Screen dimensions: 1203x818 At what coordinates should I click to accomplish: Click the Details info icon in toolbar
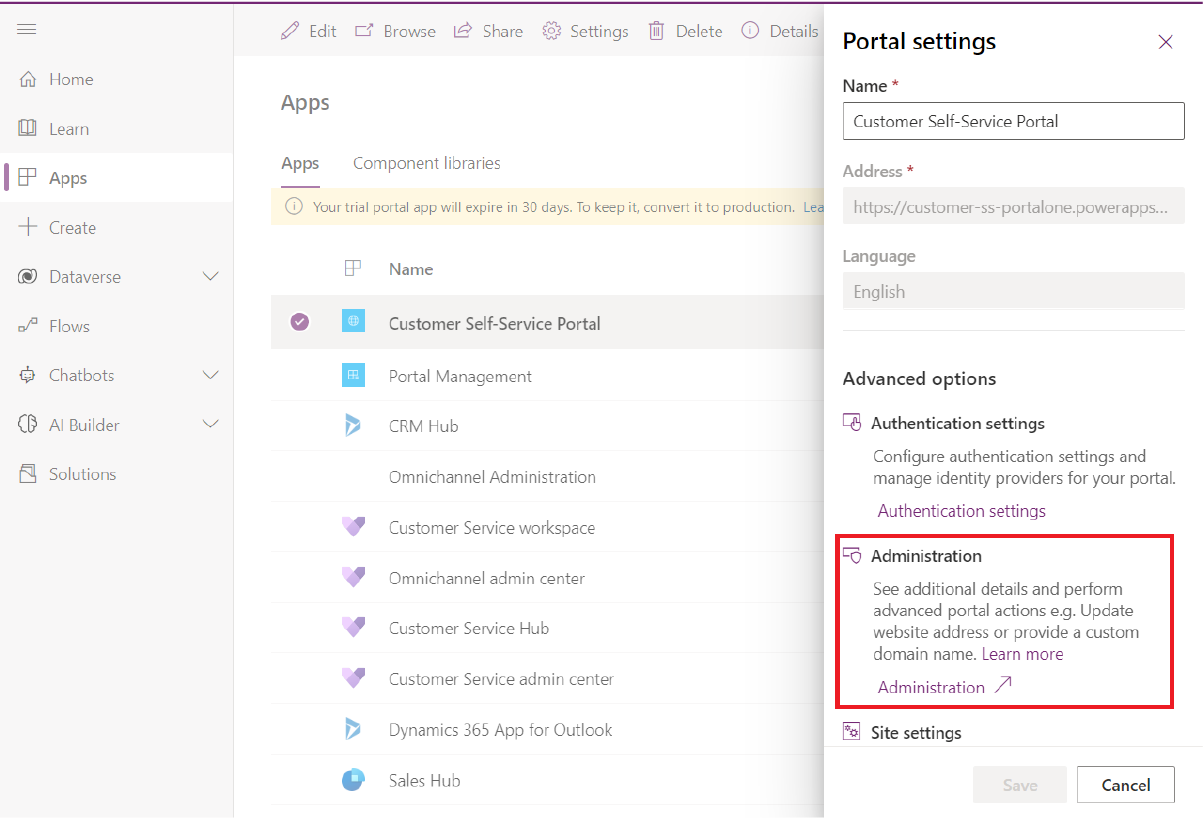pos(750,31)
